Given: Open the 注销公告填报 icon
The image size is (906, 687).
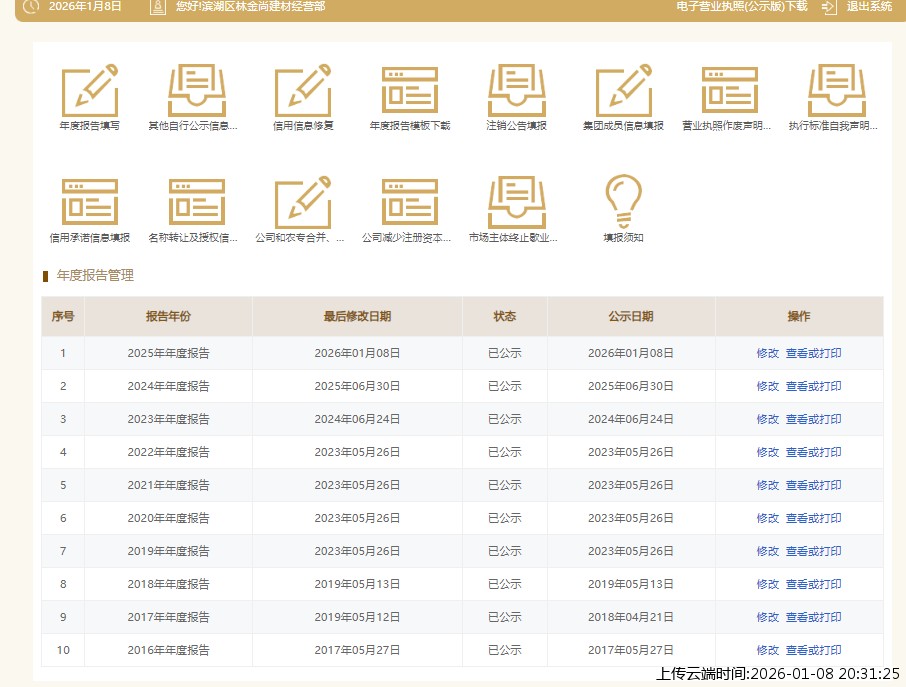Looking at the screenshot, I should 516,91.
